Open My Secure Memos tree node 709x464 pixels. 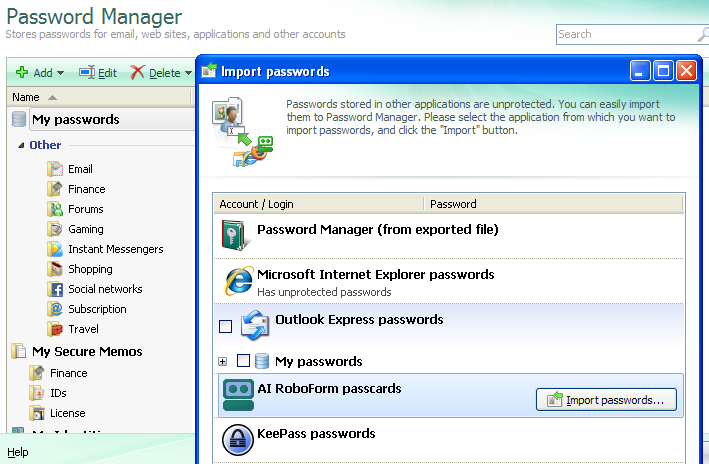(87, 351)
